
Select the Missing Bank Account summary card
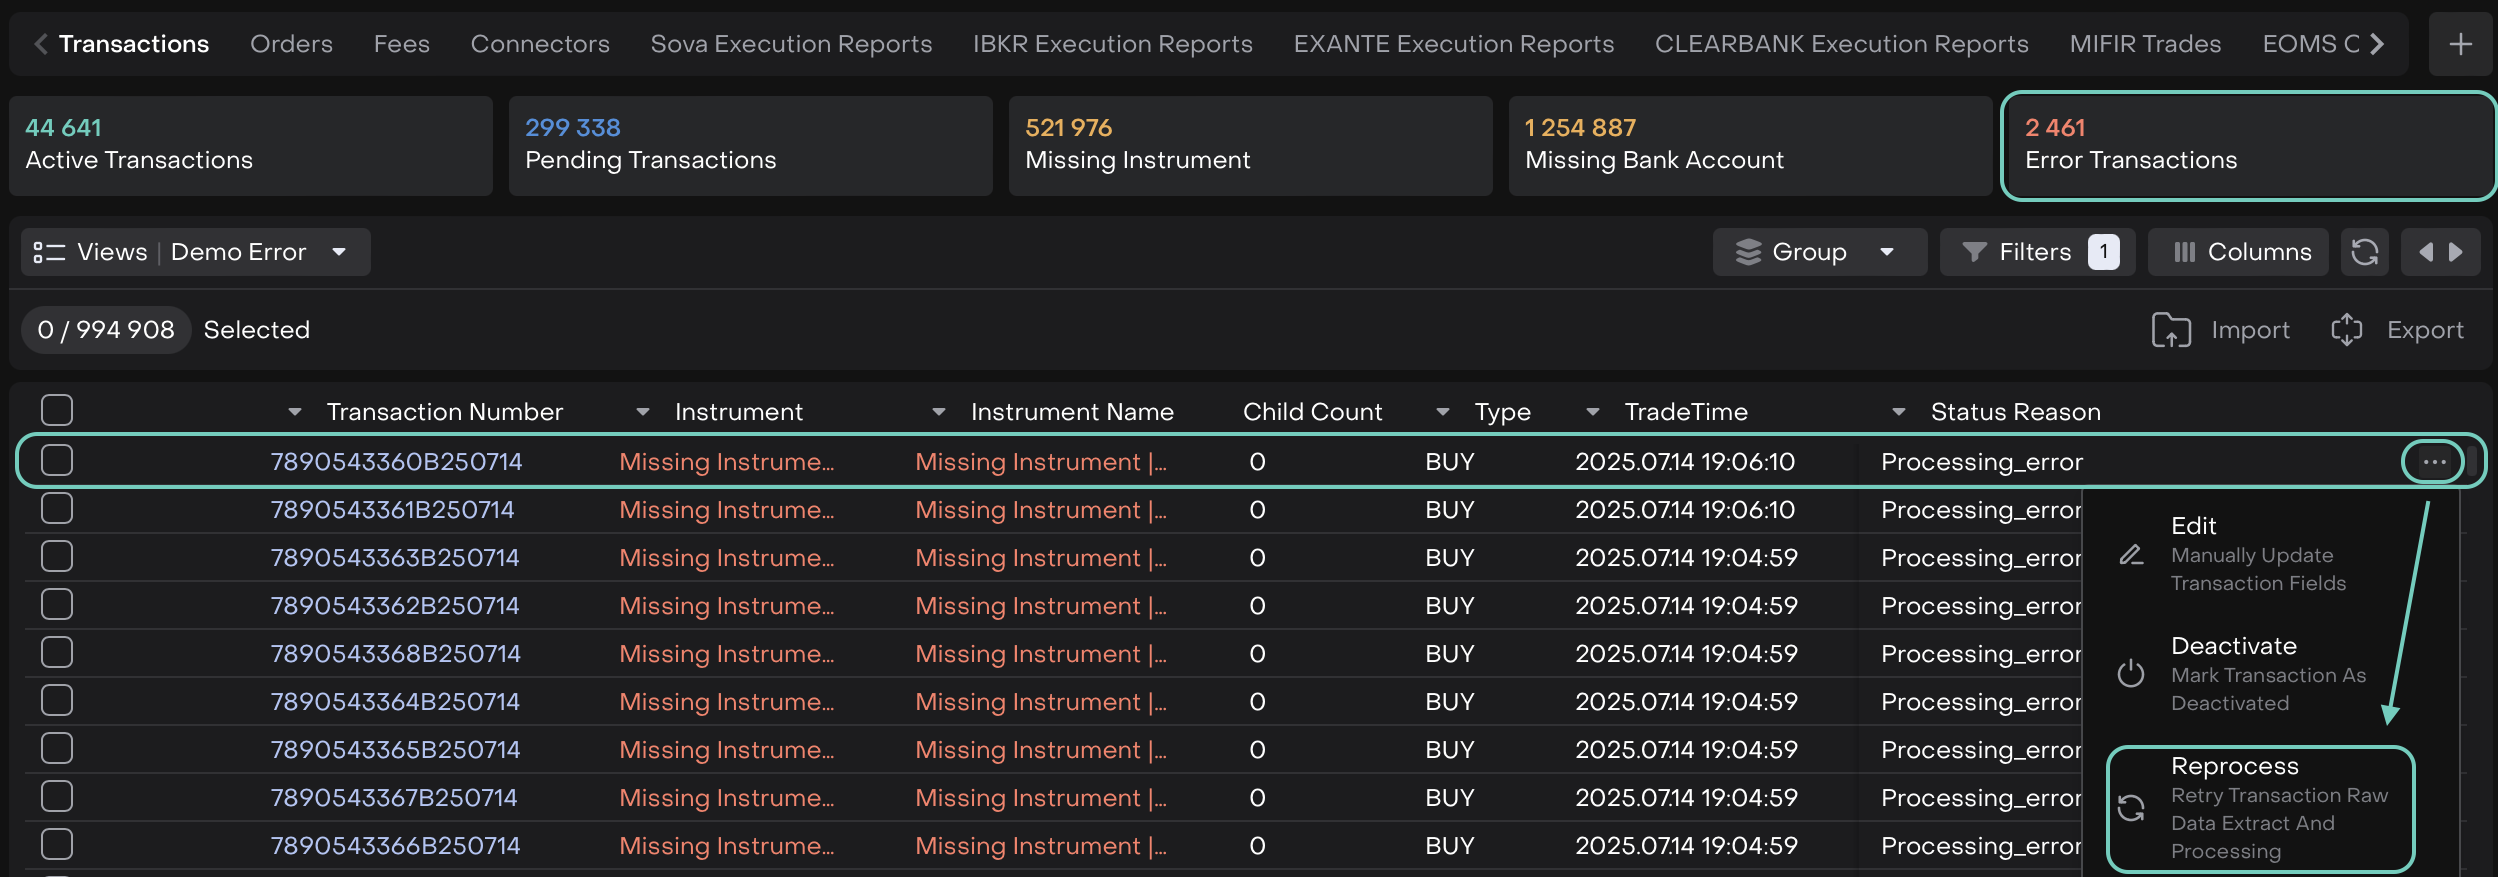(x=1749, y=146)
